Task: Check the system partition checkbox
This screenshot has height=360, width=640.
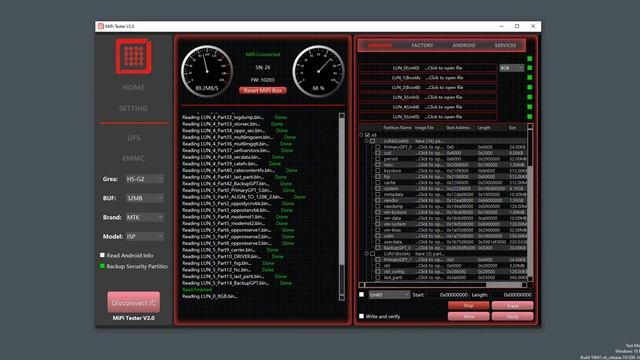Action: tap(378, 189)
